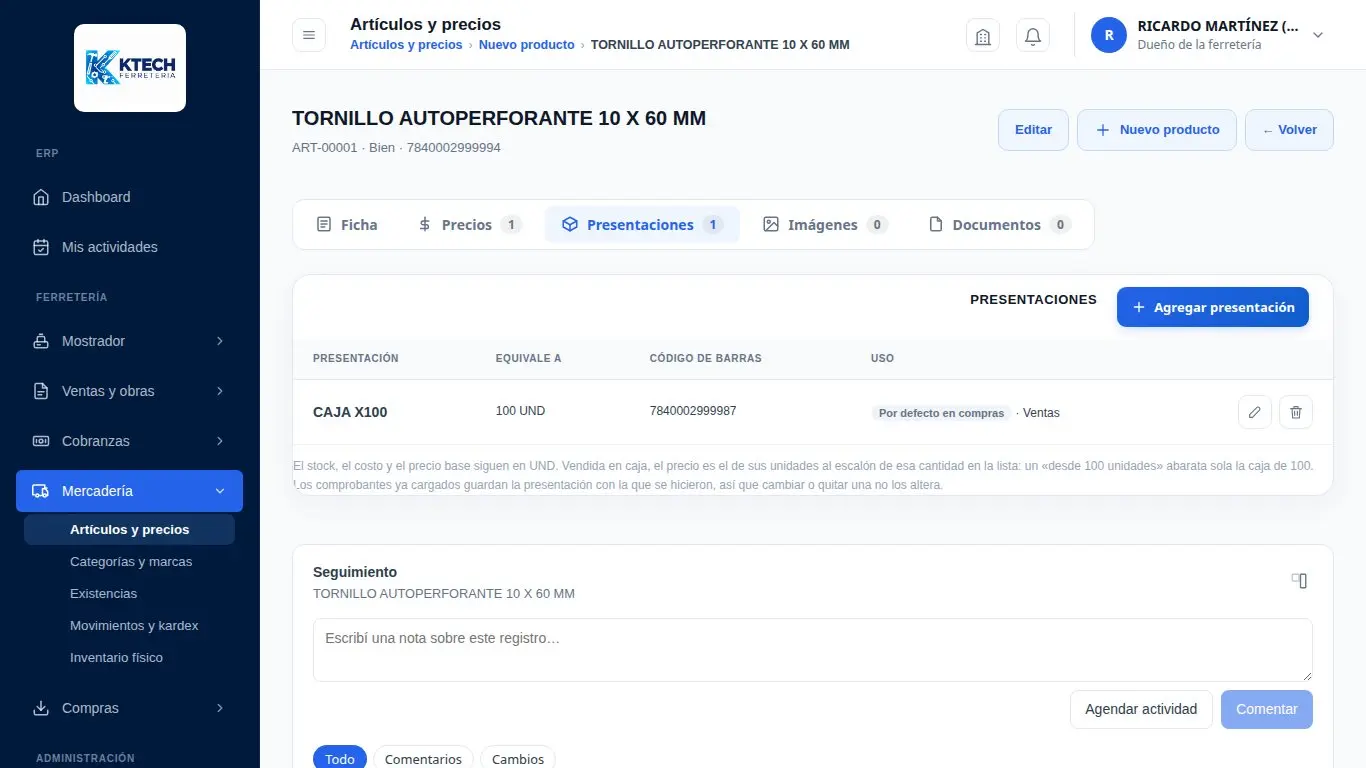Expand the Cobranzas submenu chevron
The width and height of the screenshot is (1366, 768).
pos(220,441)
